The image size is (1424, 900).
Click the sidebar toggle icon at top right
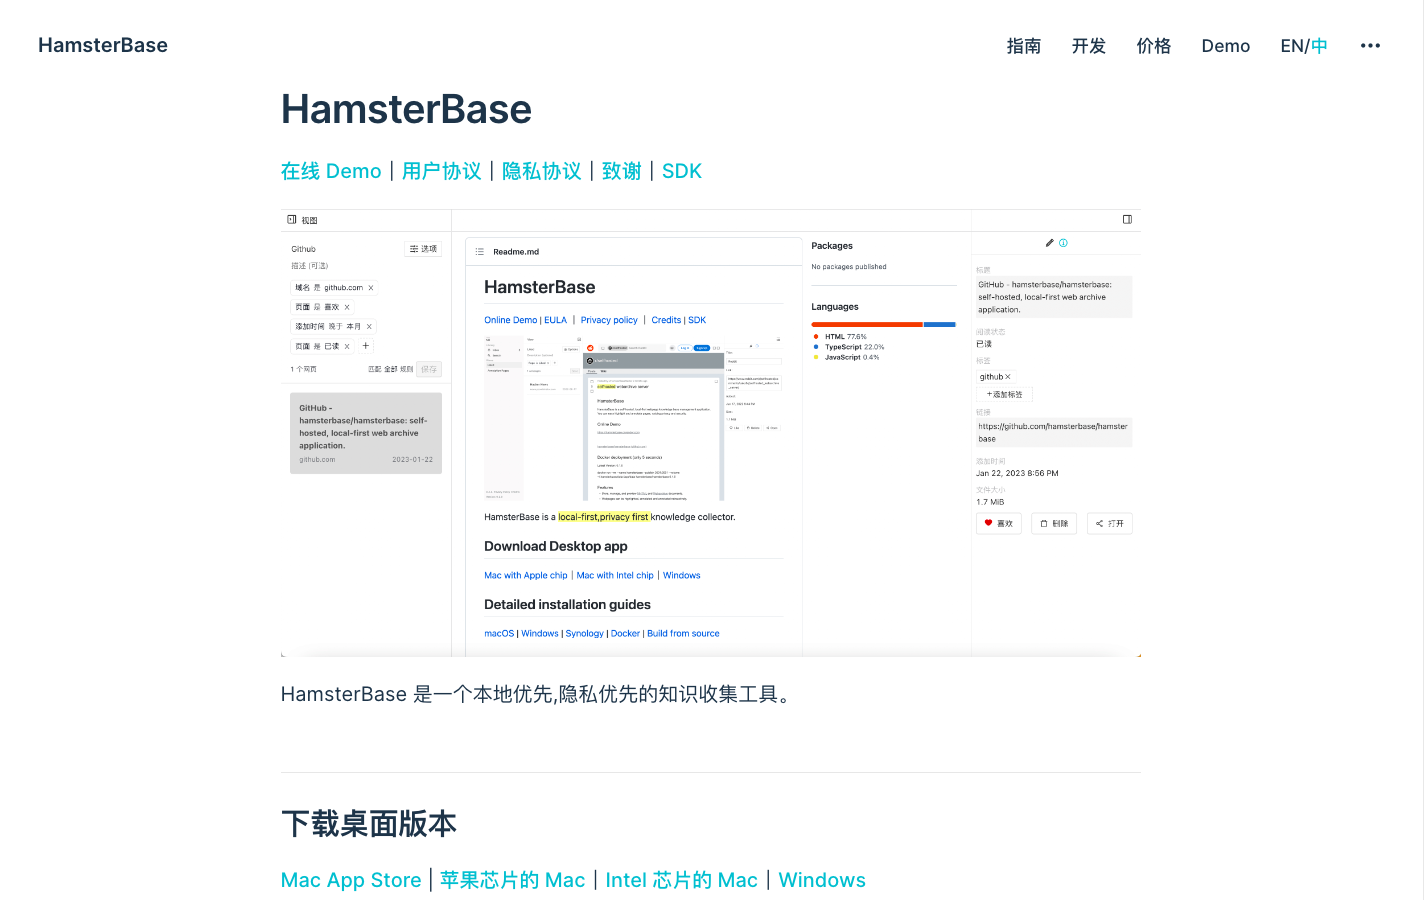coord(1126,218)
